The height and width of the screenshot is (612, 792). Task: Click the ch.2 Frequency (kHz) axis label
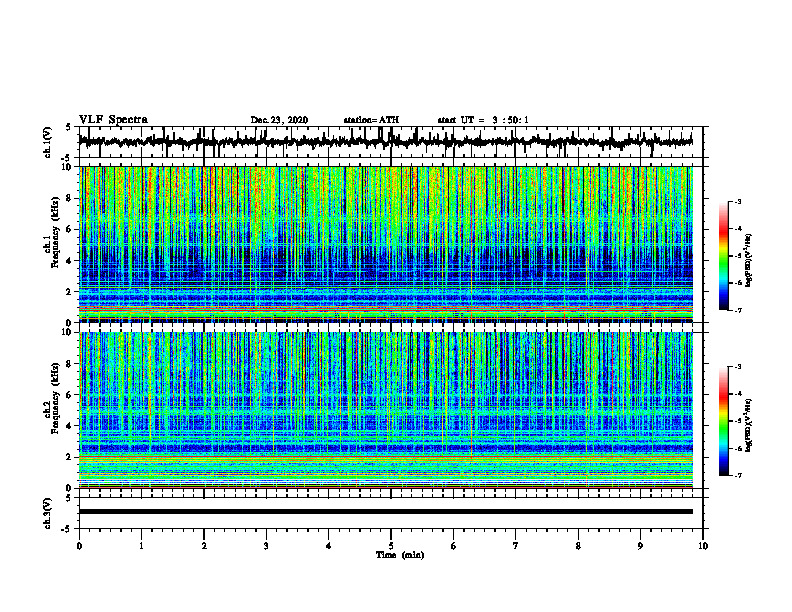pyautogui.click(x=52, y=398)
